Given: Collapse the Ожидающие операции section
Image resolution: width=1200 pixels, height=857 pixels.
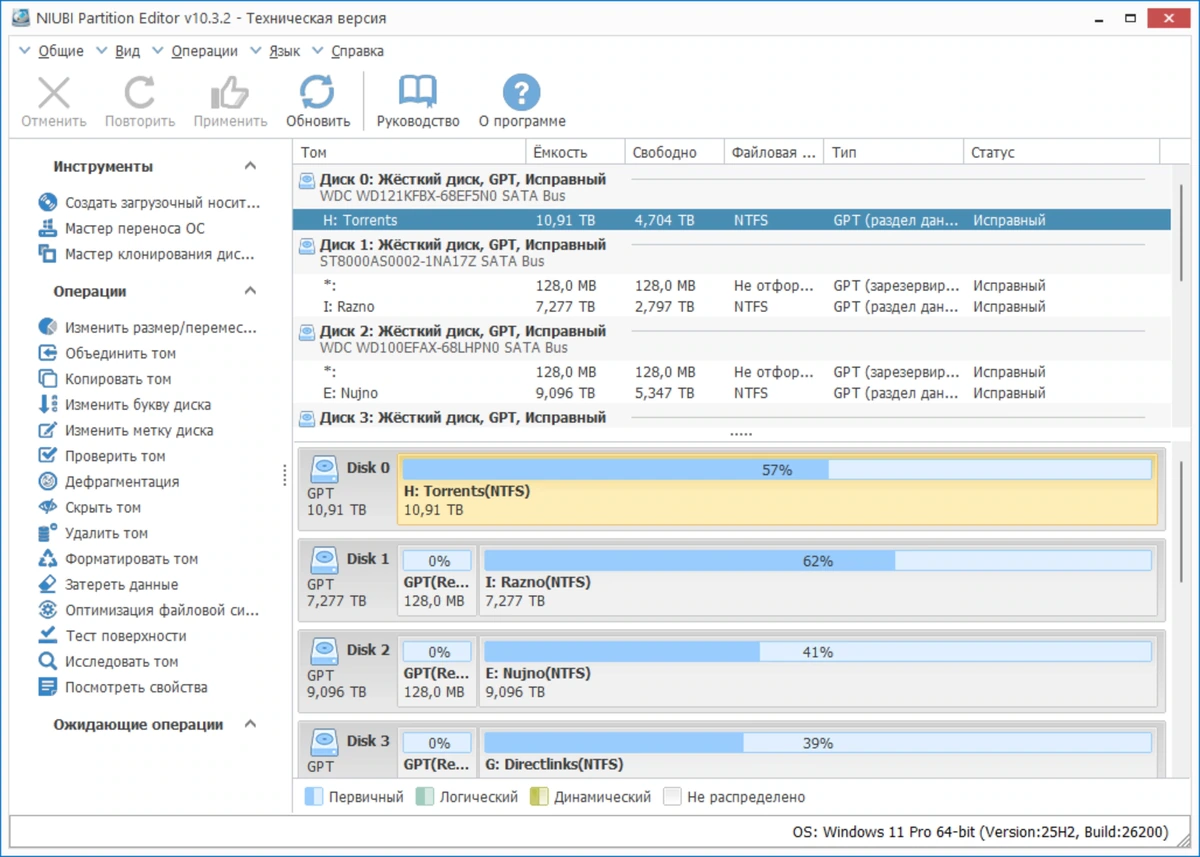Looking at the screenshot, I should (x=250, y=724).
